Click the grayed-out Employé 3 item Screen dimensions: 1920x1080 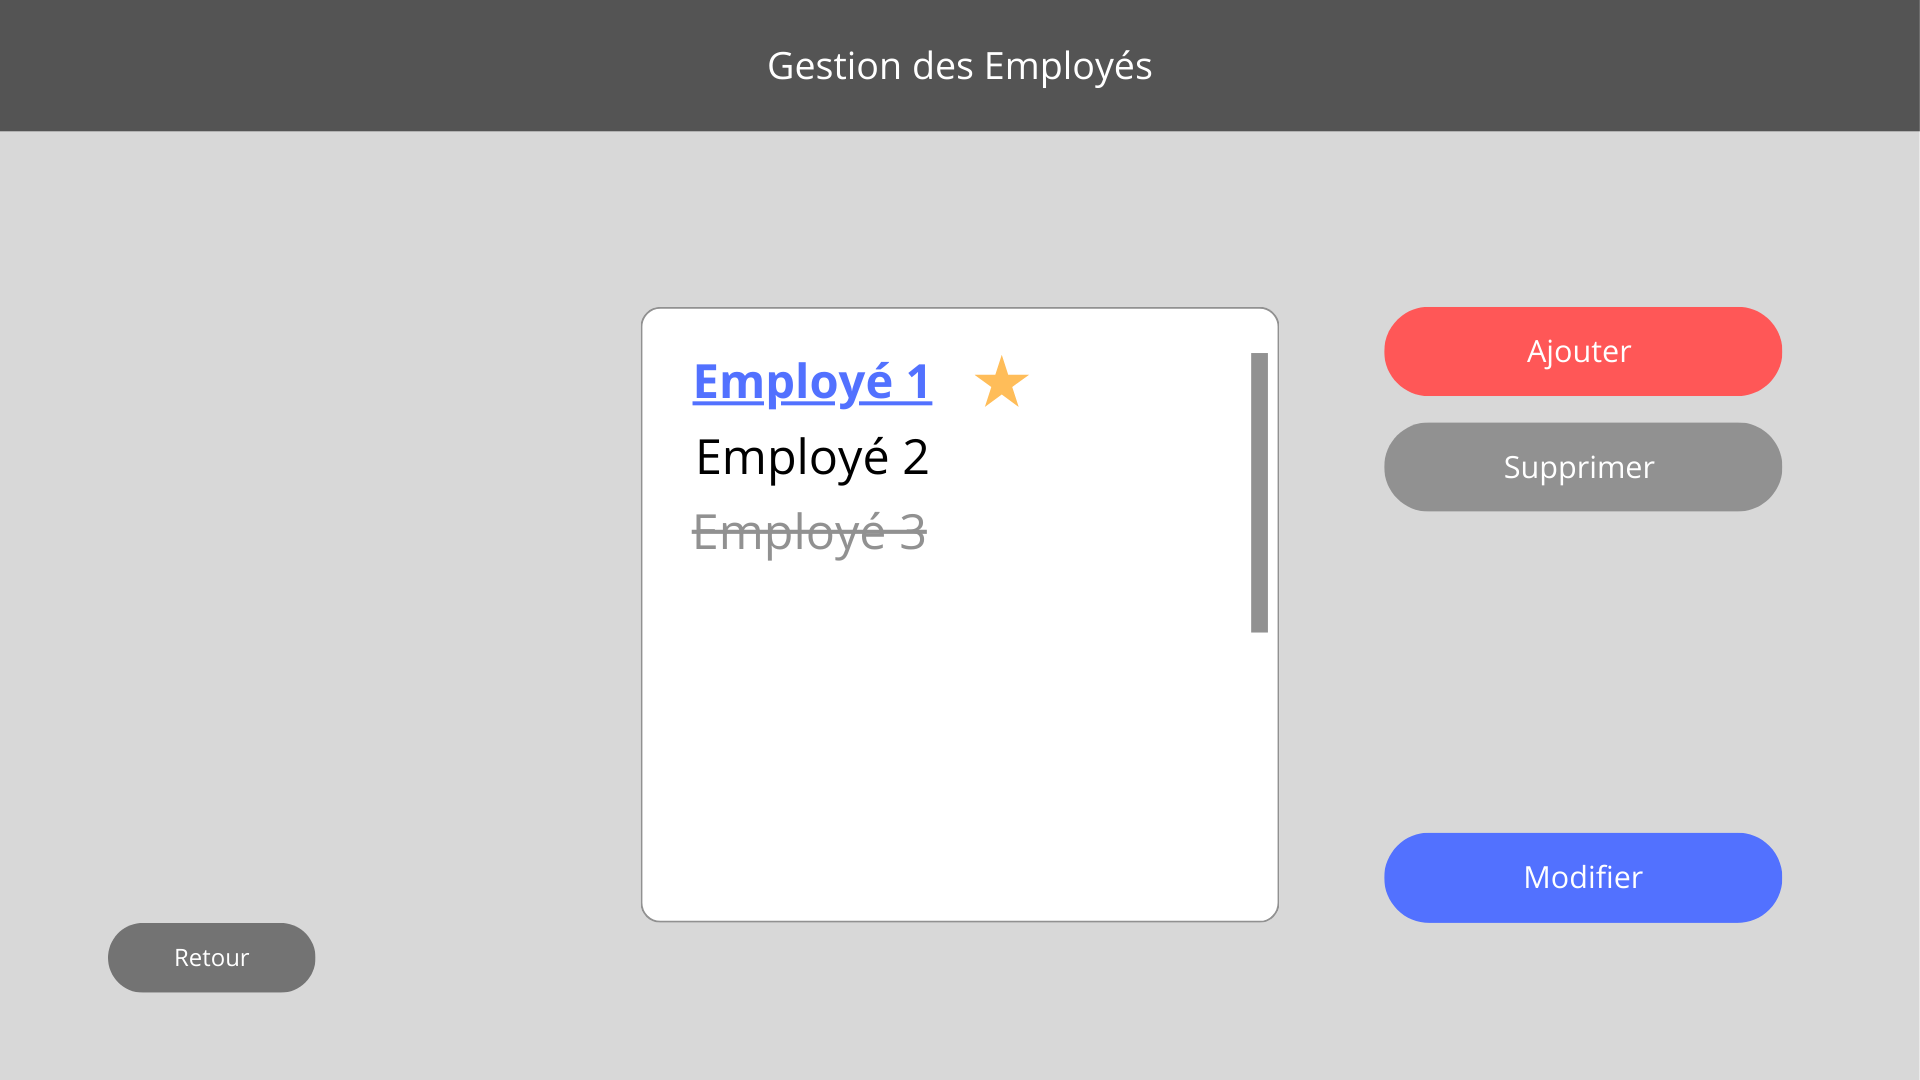tap(809, 532)
